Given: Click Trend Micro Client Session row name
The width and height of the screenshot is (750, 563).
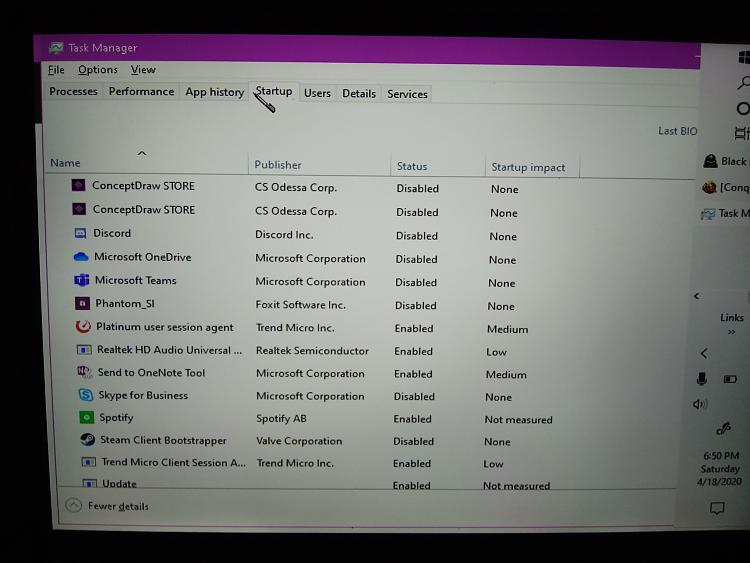Looking at the screenshot, I should [174, 463].
